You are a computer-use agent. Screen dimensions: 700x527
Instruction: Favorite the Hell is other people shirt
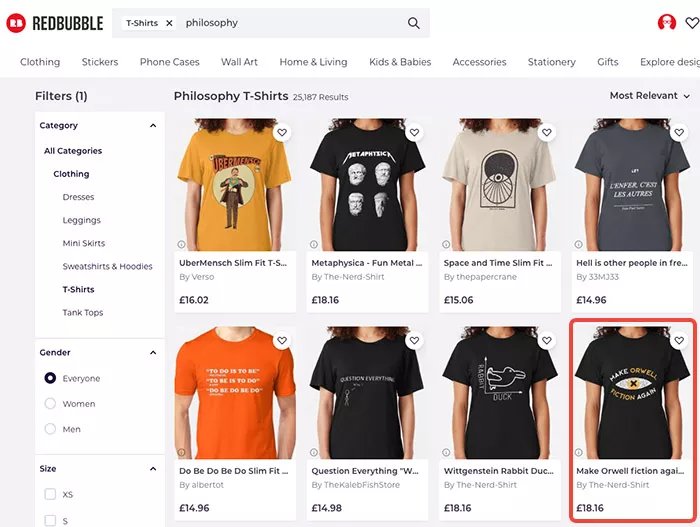pos(679,133)
